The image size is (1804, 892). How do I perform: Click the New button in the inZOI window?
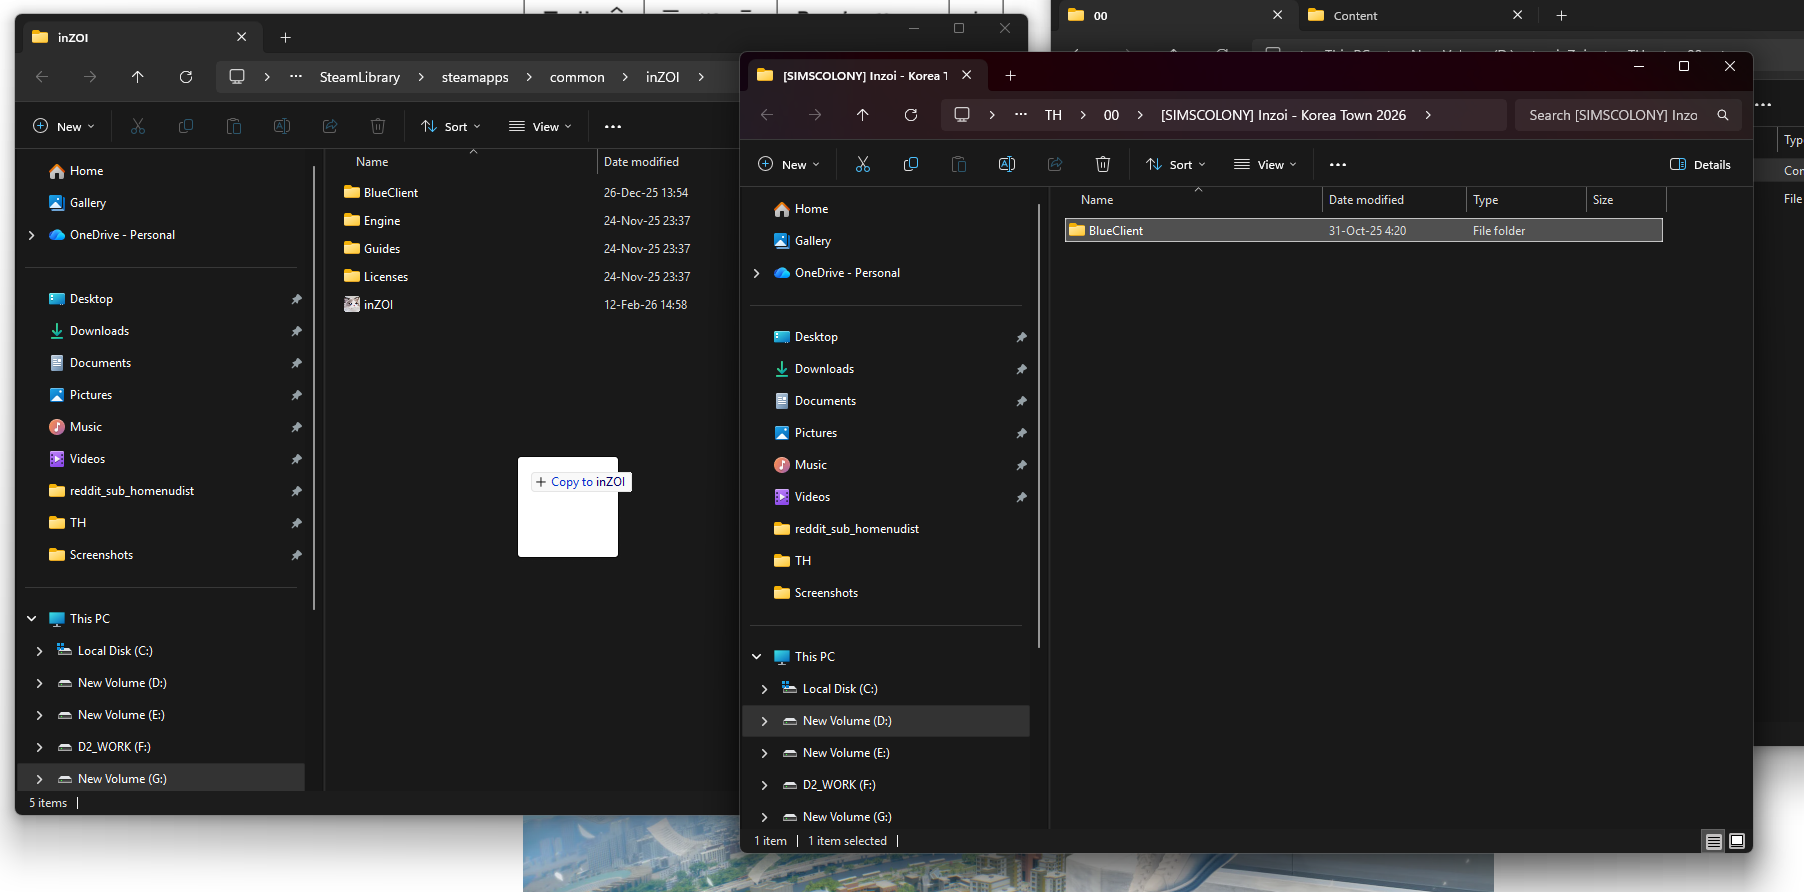[64, 127]
